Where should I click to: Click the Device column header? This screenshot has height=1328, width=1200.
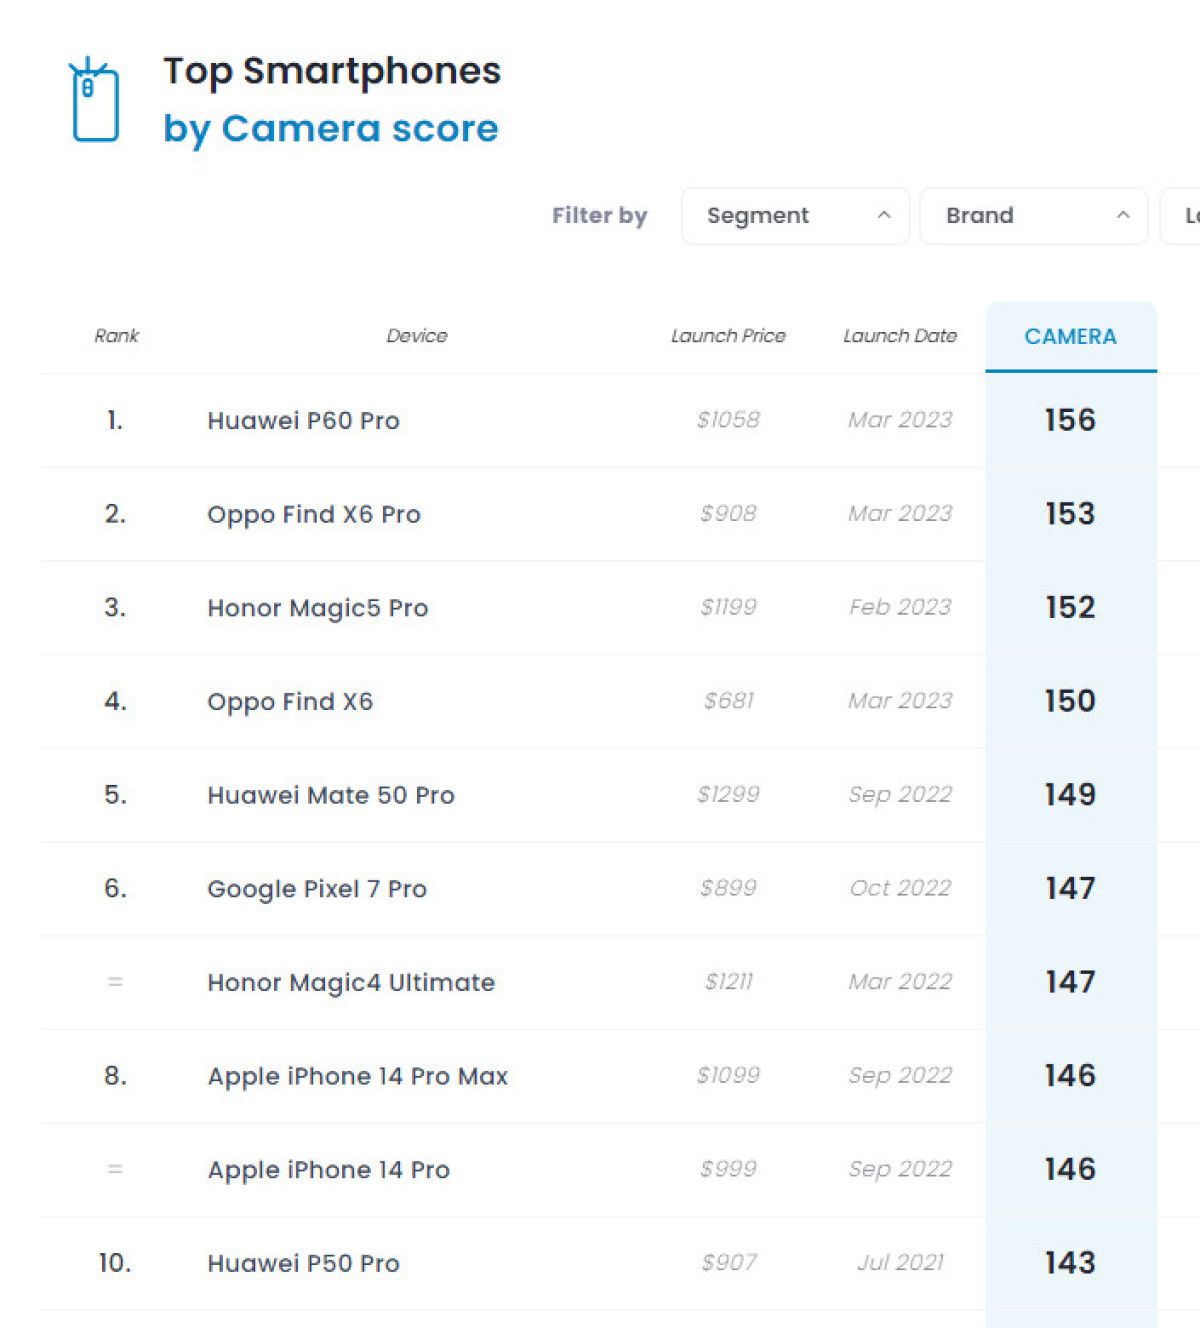tap(417, 336)
